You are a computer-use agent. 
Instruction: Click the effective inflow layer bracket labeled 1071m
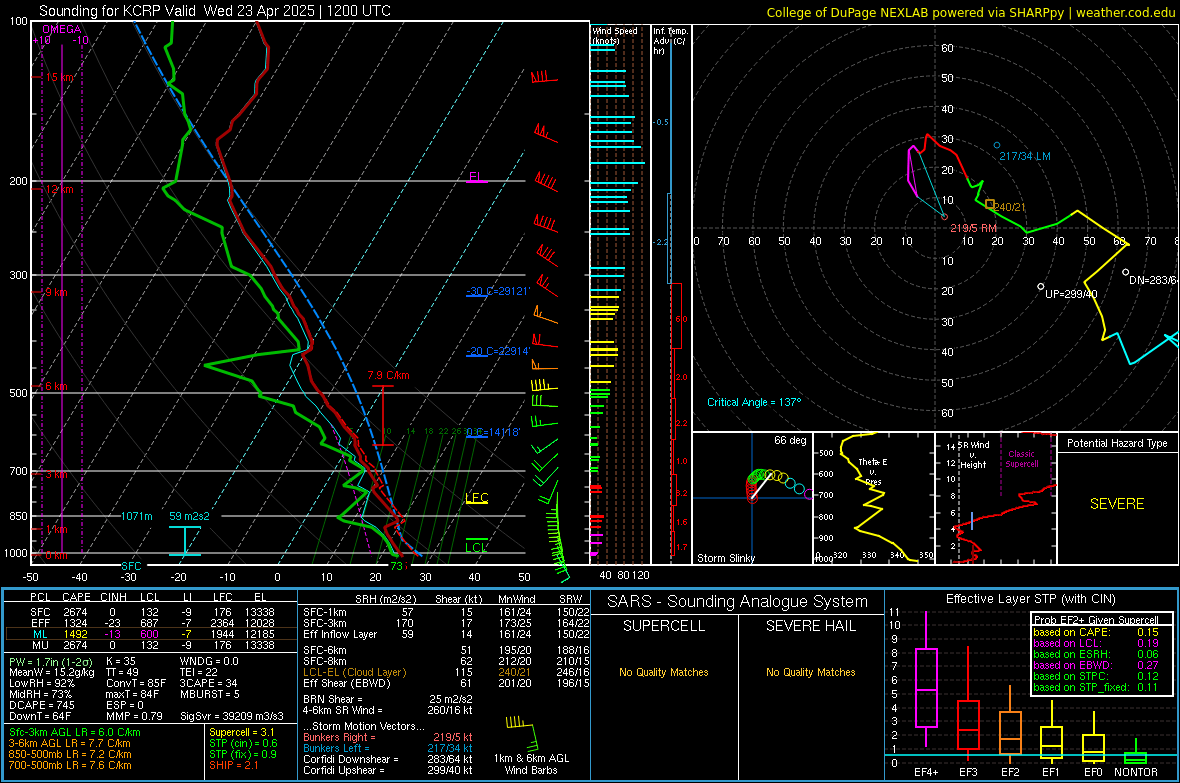pos(184,541)
